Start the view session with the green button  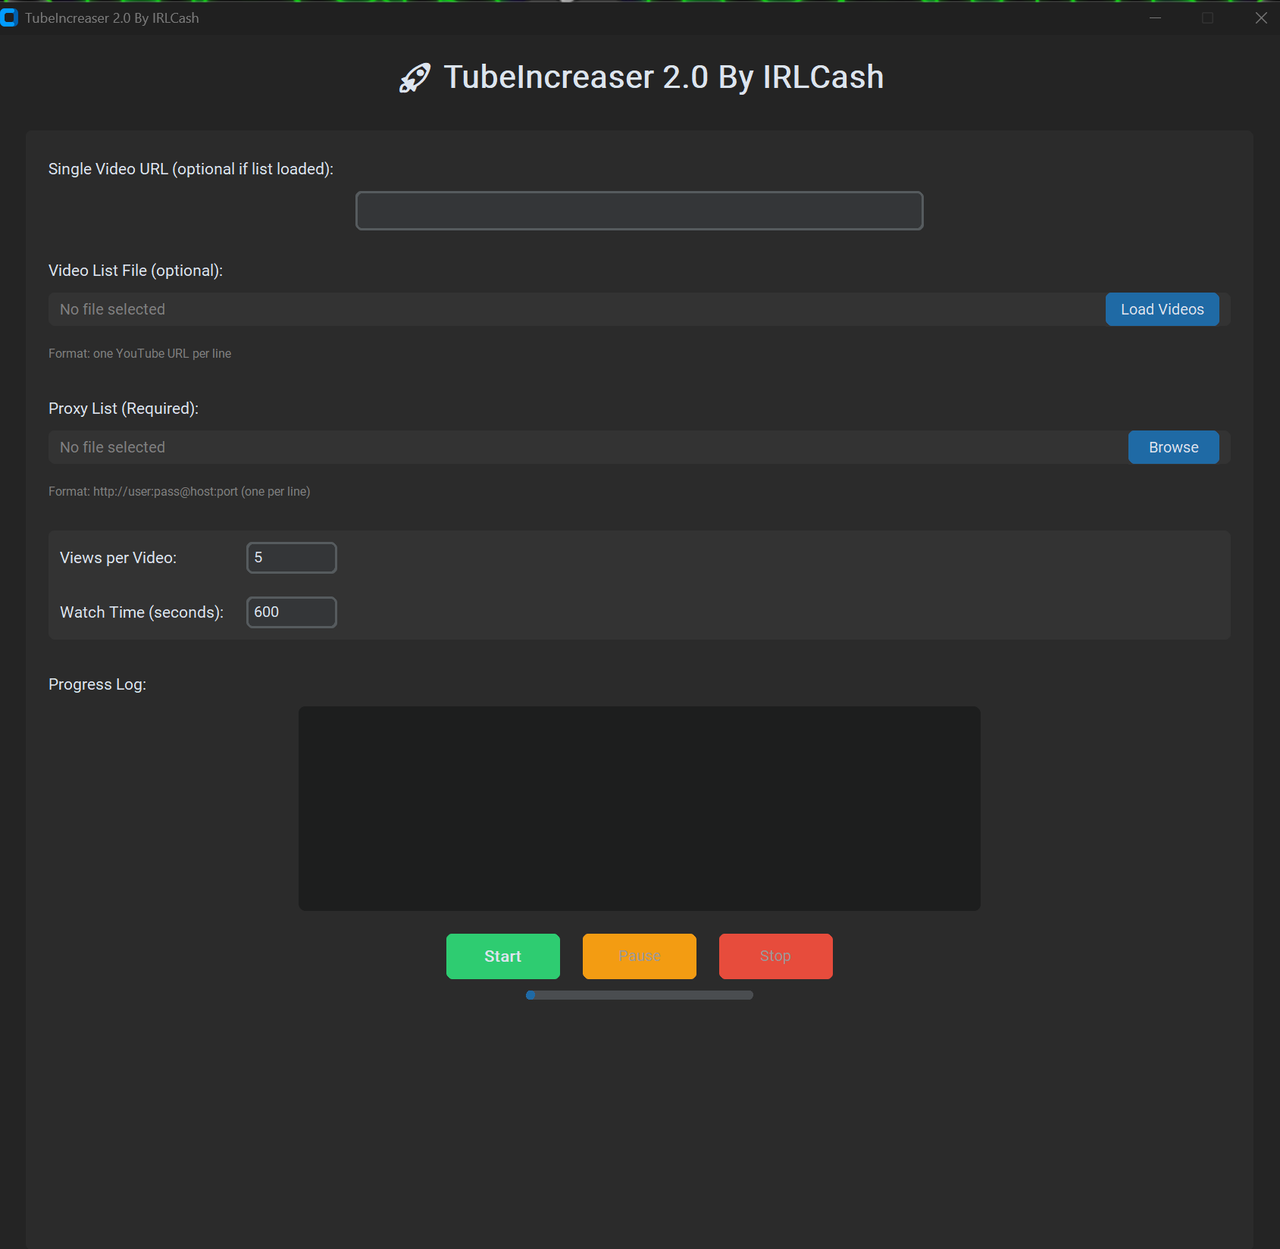(503, 956)
